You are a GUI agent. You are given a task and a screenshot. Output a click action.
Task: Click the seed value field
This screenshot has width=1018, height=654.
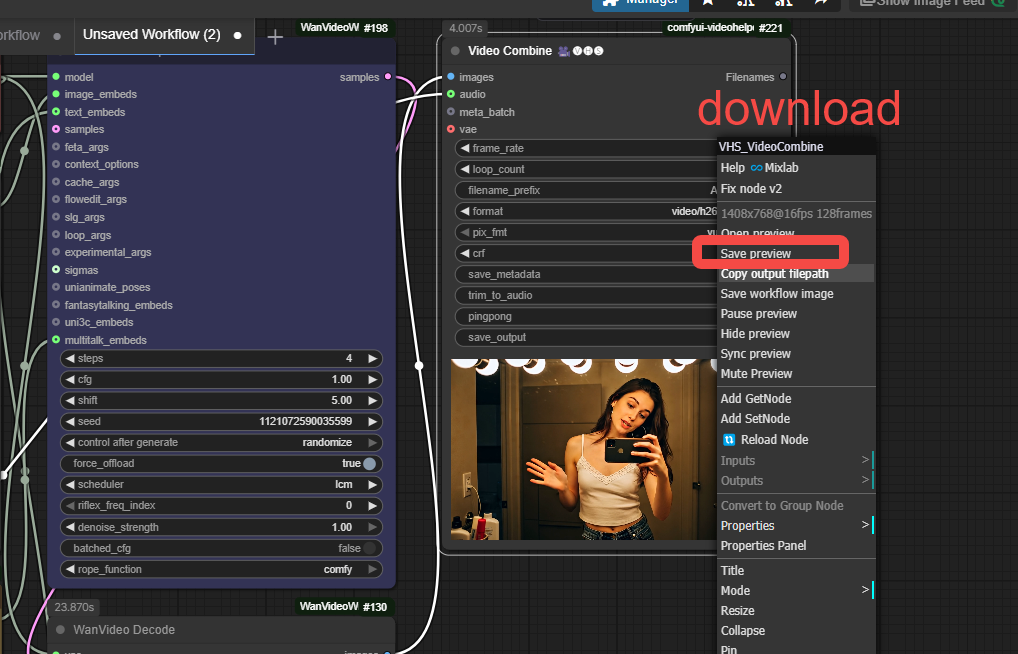tap(221, 421)
